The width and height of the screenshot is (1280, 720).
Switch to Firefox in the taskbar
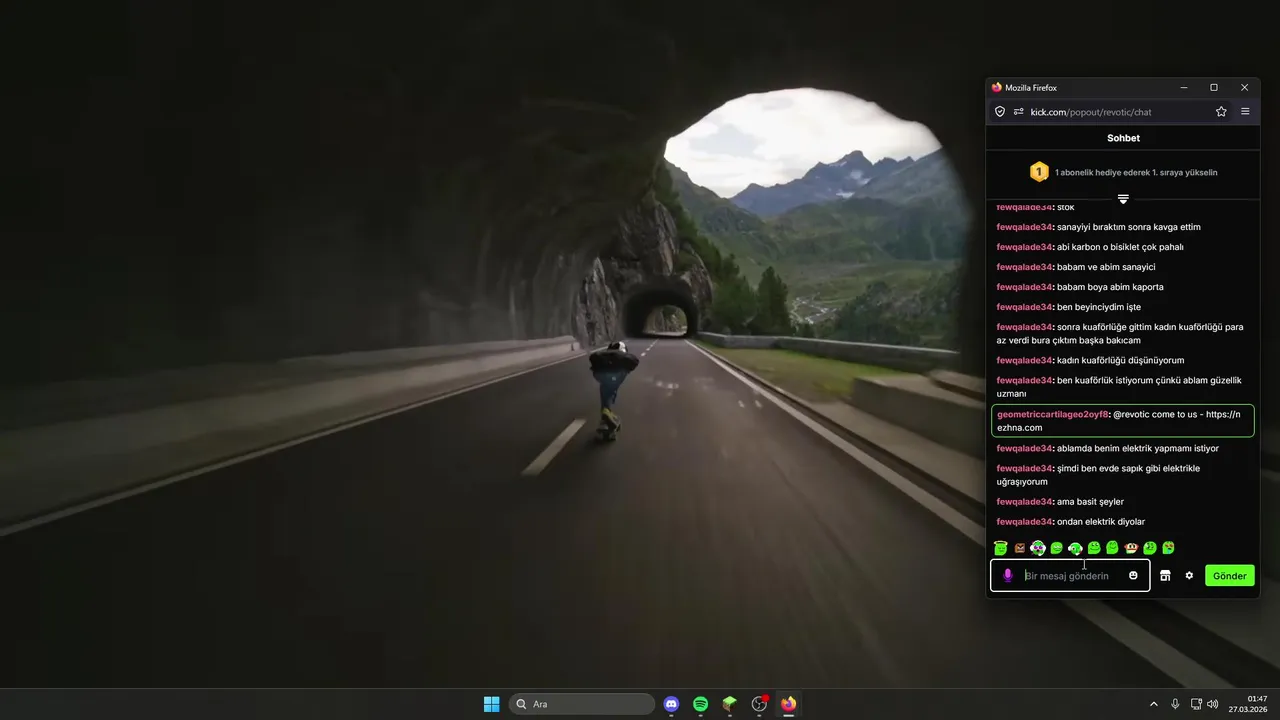pos(788,704)
